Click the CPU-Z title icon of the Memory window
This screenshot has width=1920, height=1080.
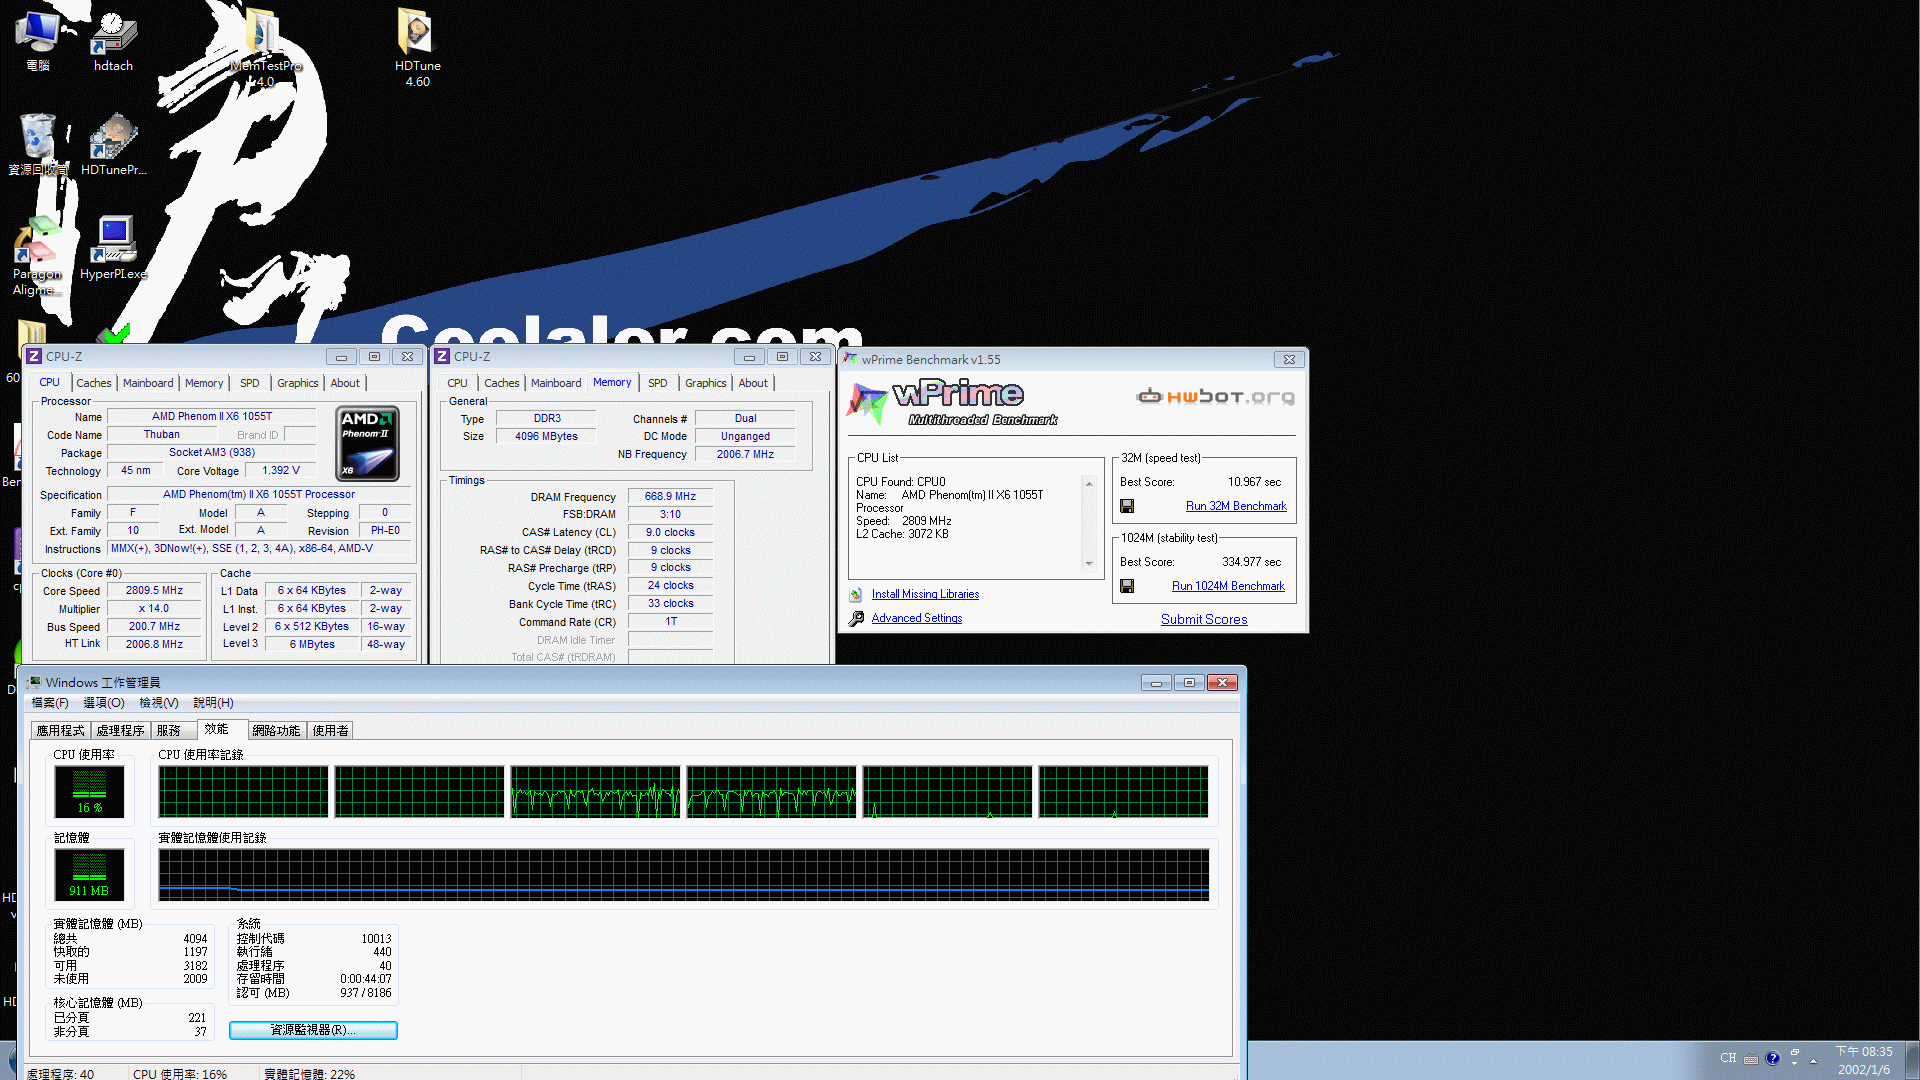click(442, 356)
